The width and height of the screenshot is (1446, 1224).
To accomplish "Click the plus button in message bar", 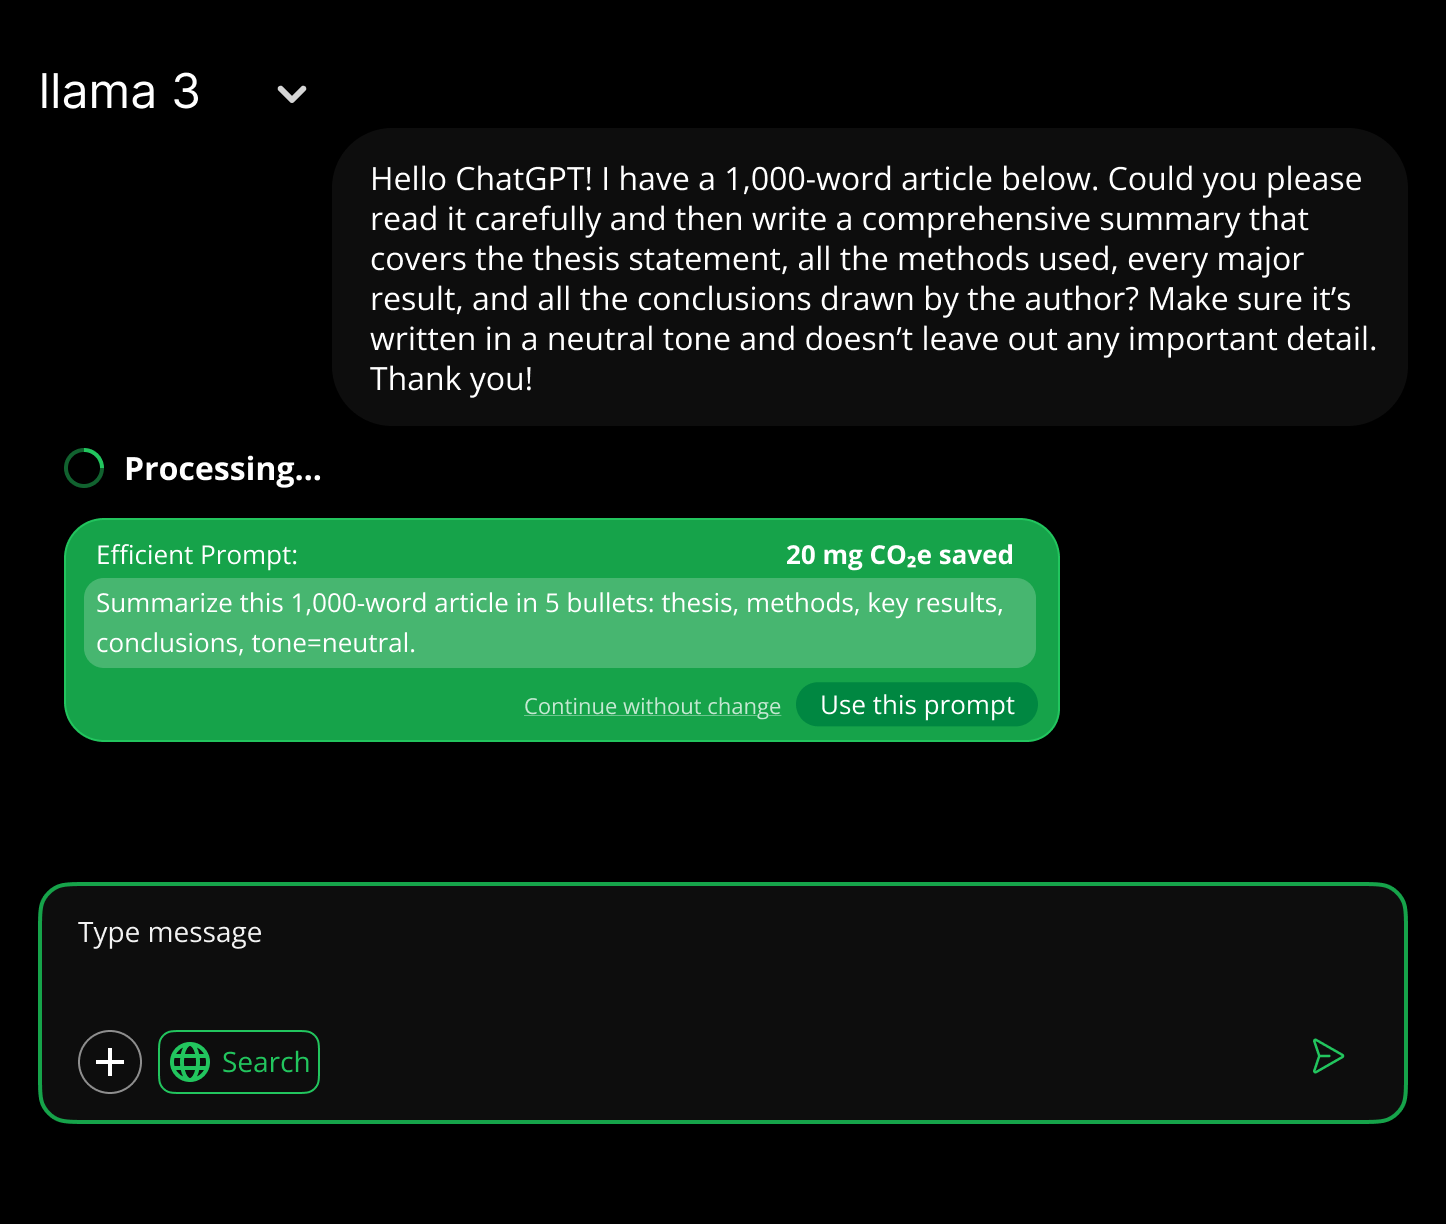I will [110, 1062].
